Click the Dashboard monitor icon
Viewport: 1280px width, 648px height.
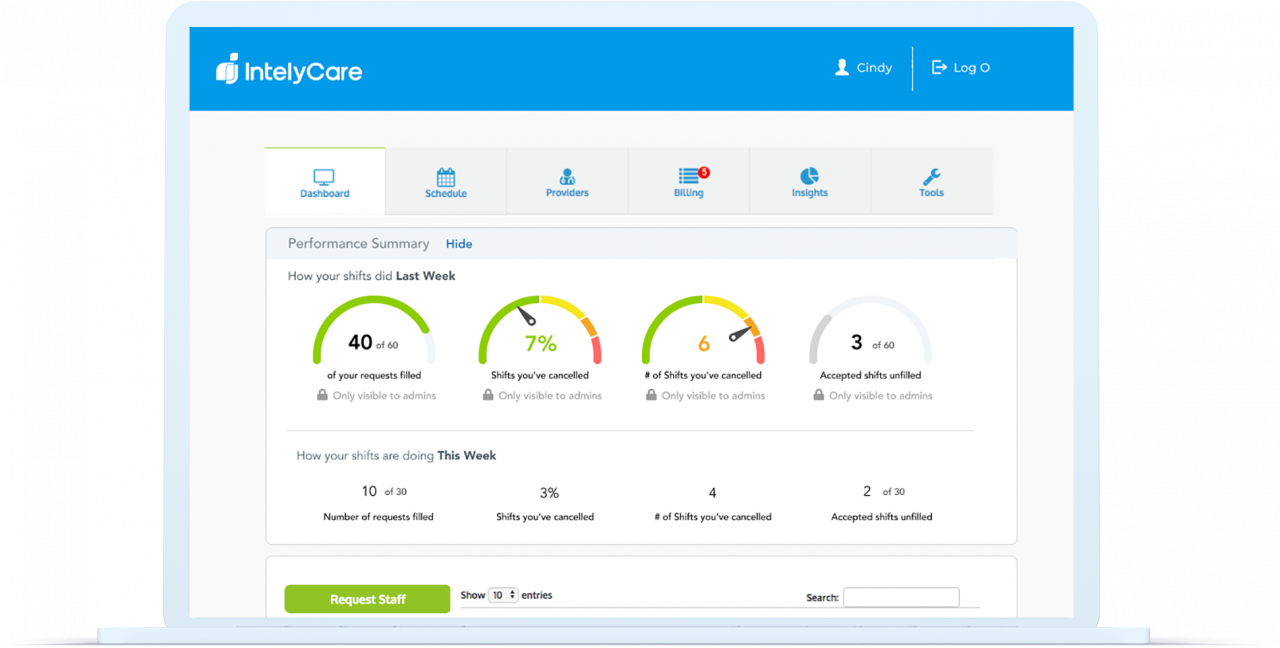(x=324, y=177)
